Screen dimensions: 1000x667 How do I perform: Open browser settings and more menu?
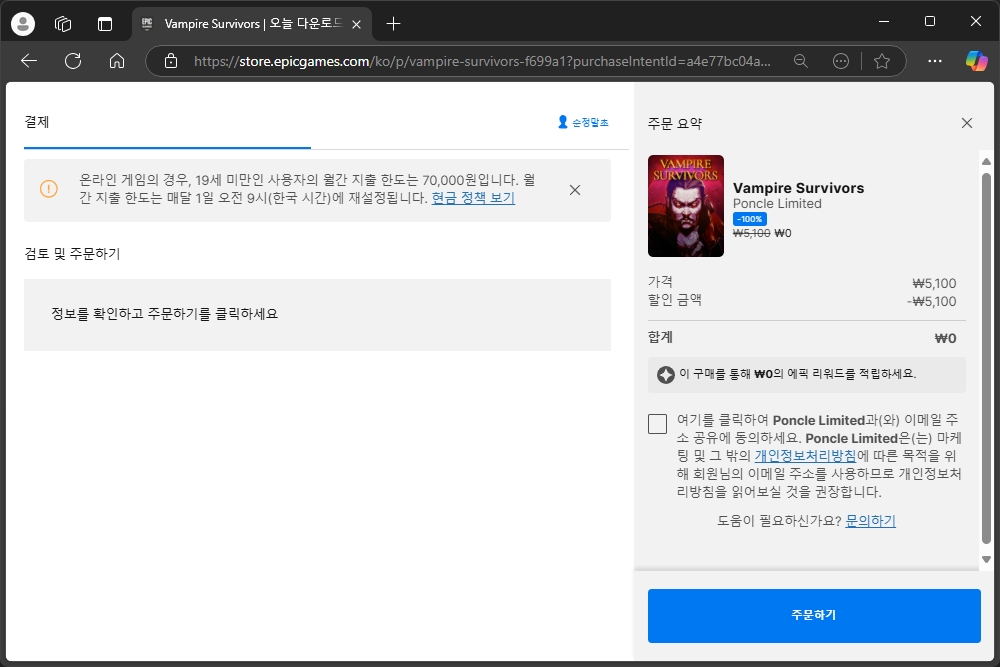(935, 61)
